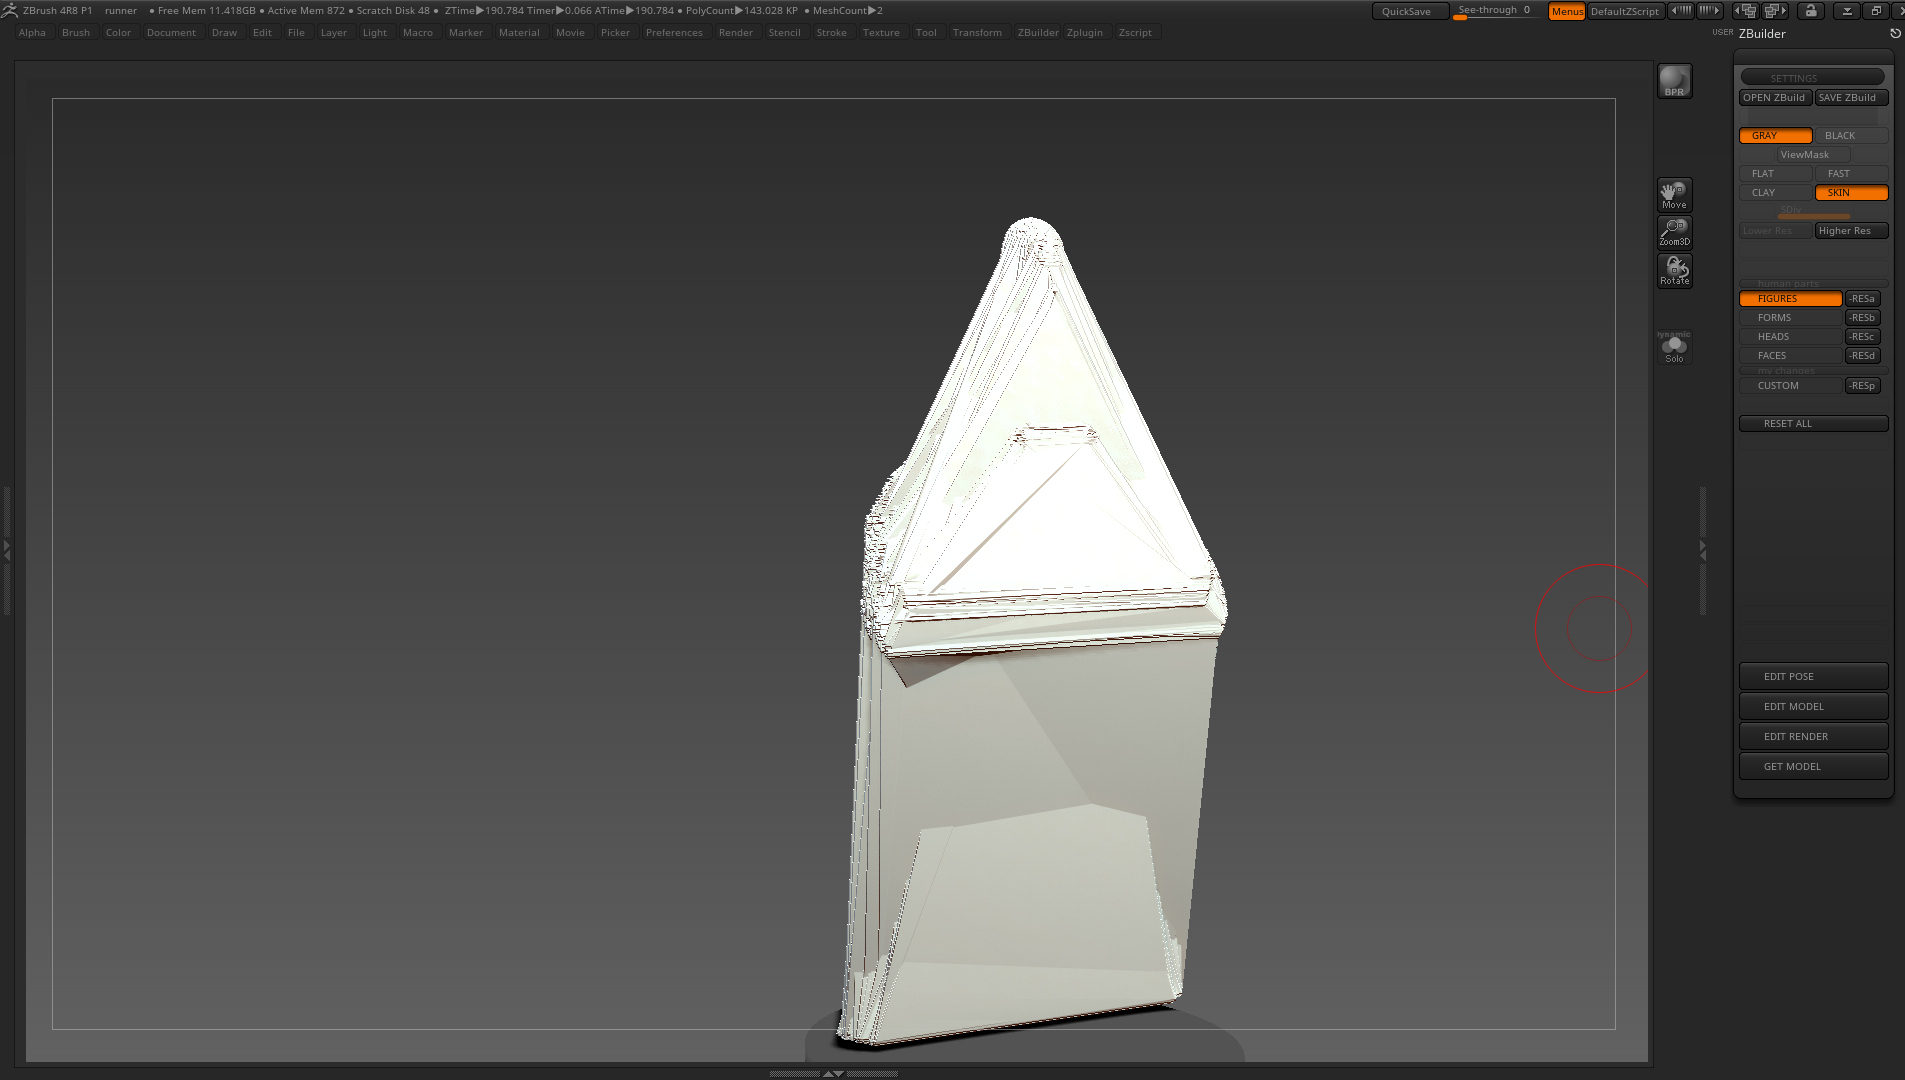
Task: Open the Tool menu
Action: pos(926,33)
